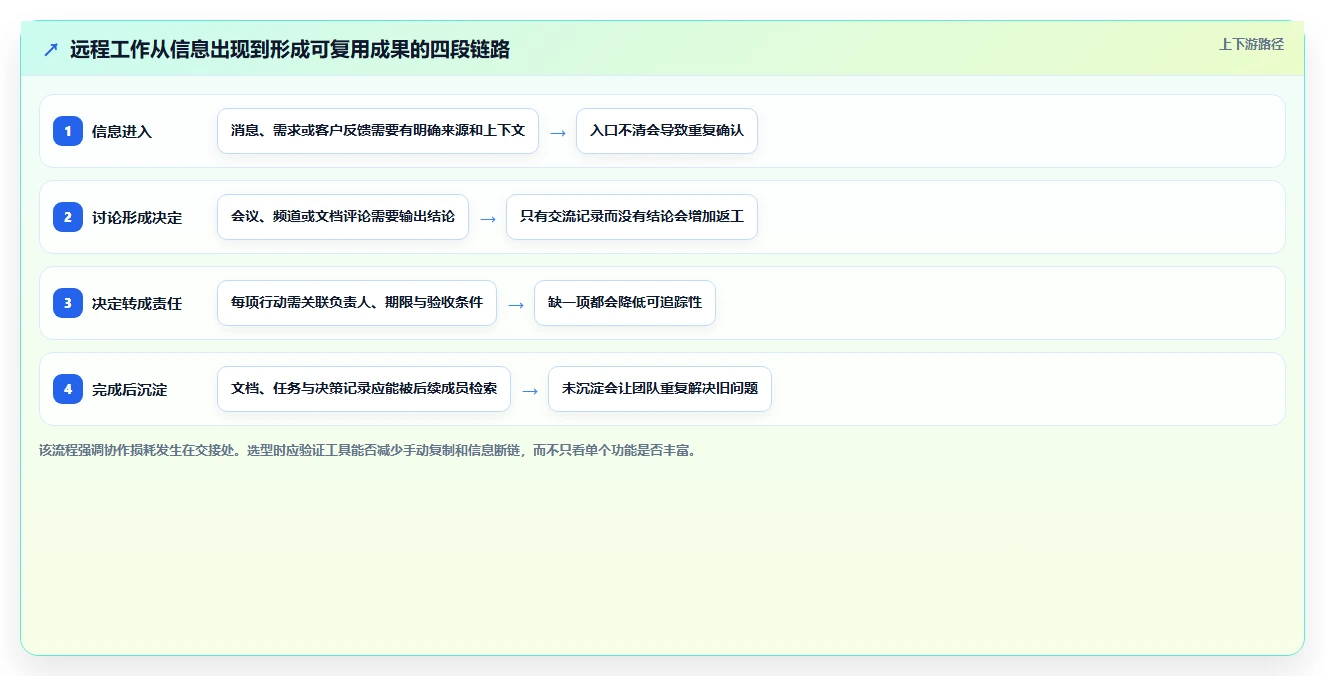
Task: Click the arrow before 只有交流记录 box
Action: pos(488,218)
